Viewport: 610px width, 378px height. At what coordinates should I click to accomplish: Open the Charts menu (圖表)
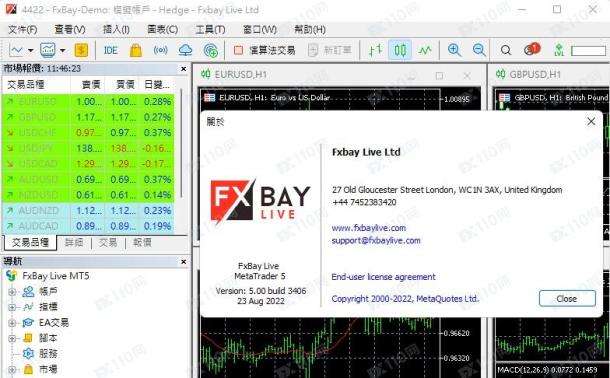coord(163,30)
